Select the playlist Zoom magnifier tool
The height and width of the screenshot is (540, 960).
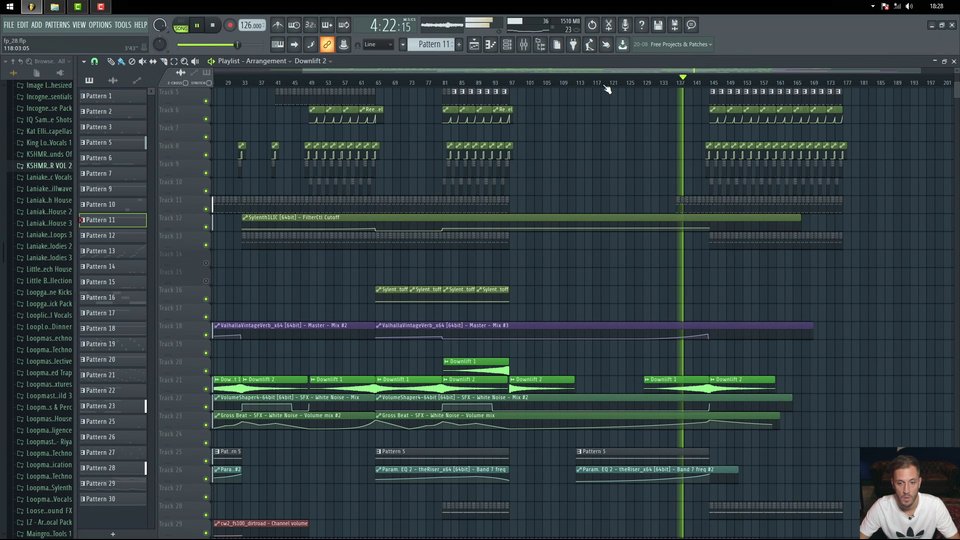(x=184, y=61)
